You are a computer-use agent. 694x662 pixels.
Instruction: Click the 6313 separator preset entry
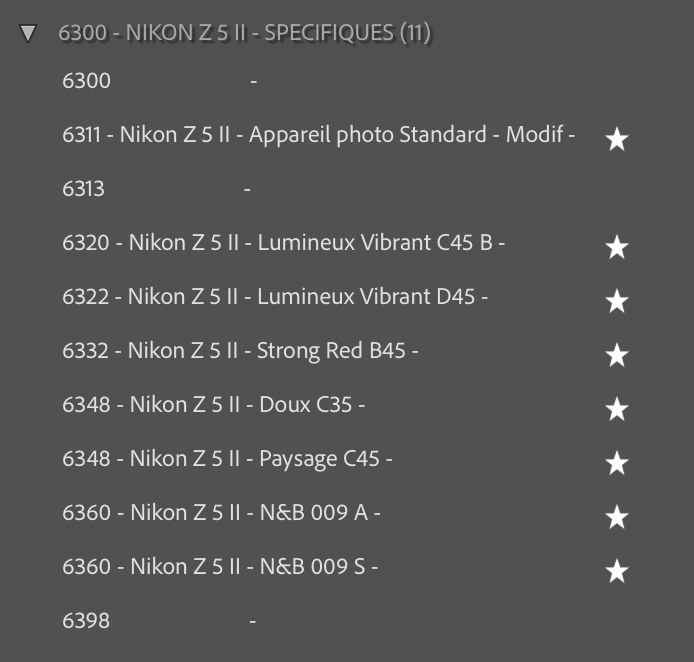pyautogui.click(x=84, y=189)
